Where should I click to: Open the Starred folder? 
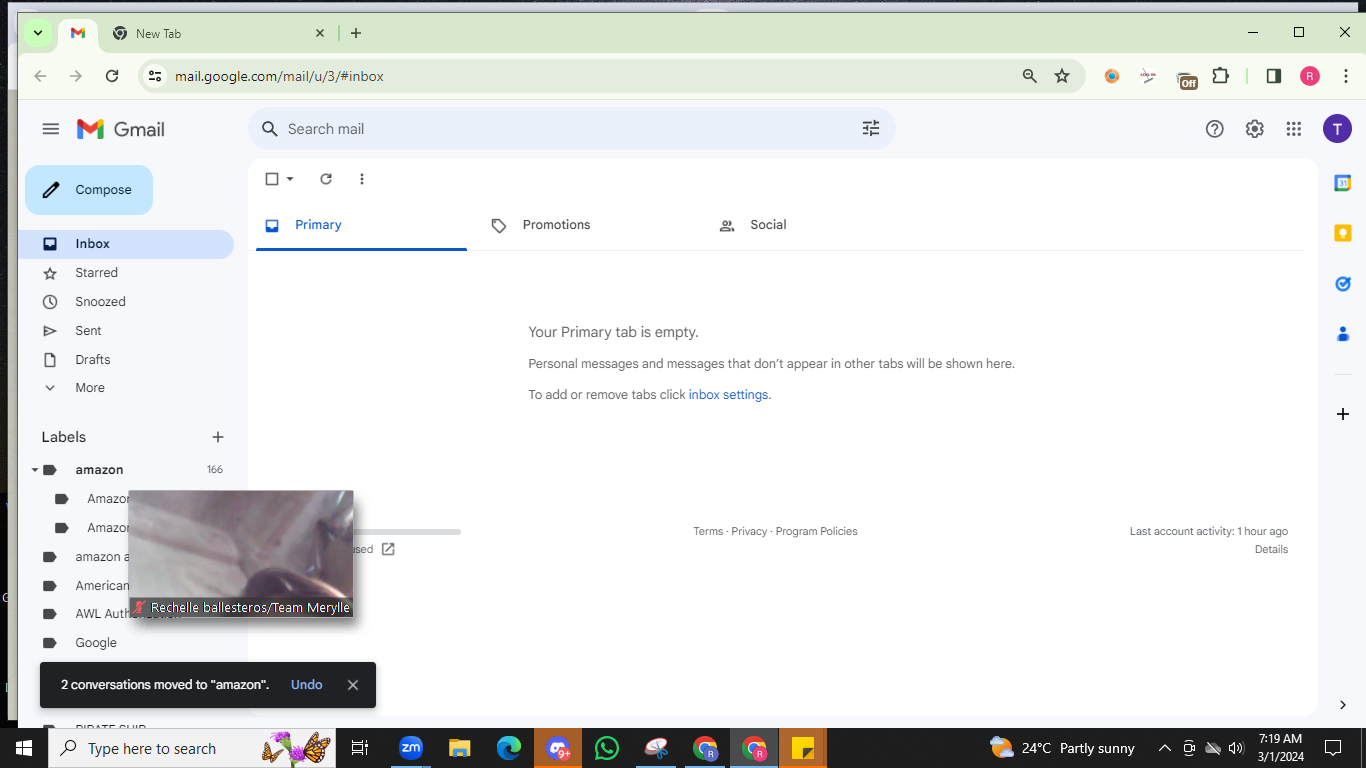126,273
